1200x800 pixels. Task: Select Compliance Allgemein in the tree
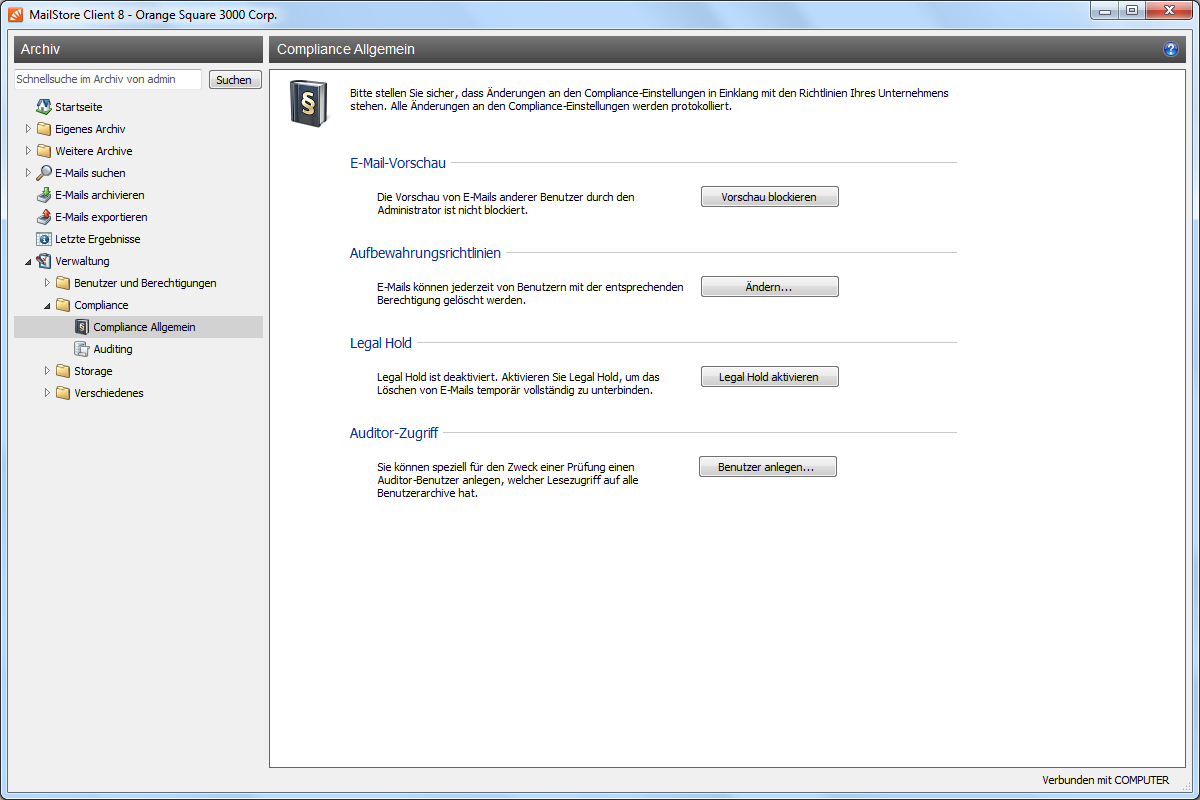[x=144, y=327]
